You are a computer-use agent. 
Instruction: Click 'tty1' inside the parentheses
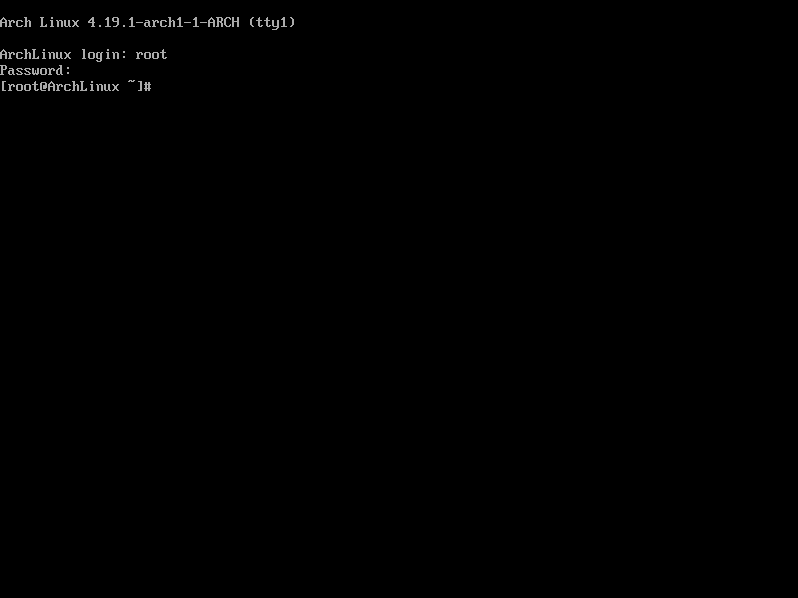[272, 23]
